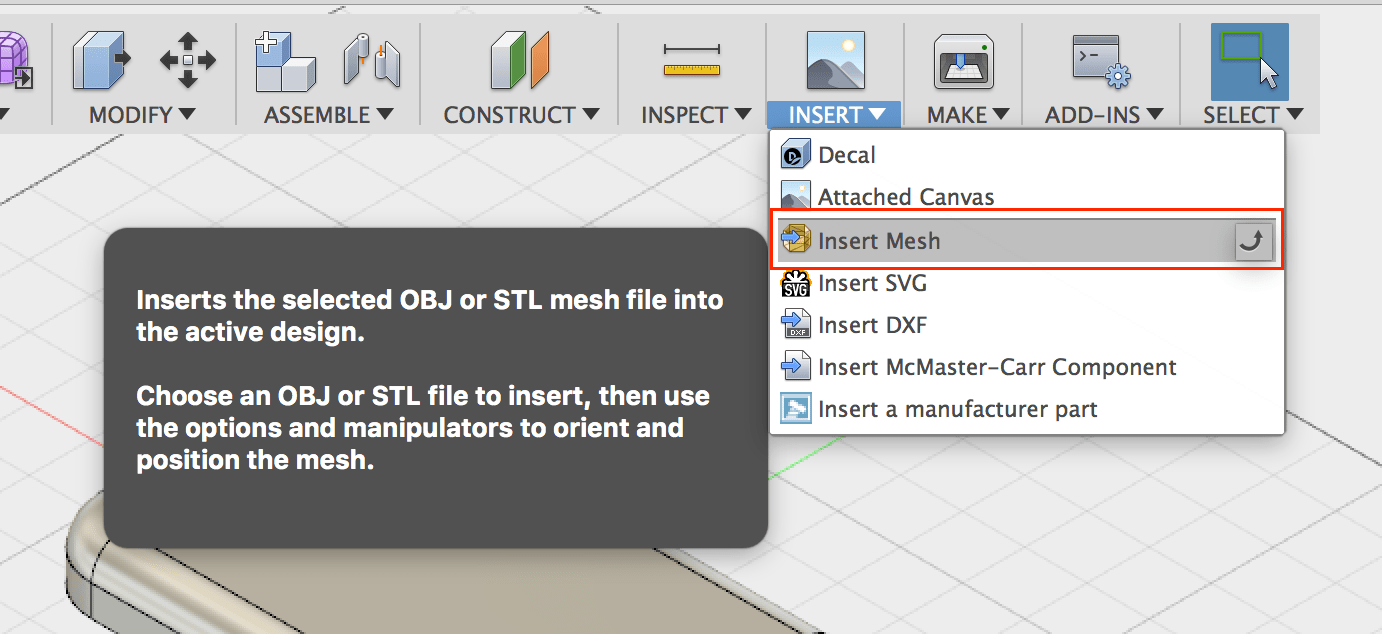The height and width of the screenshot is (634, 1382).
Task: Click the Insert canvas image icon
Action: (834, 60)
